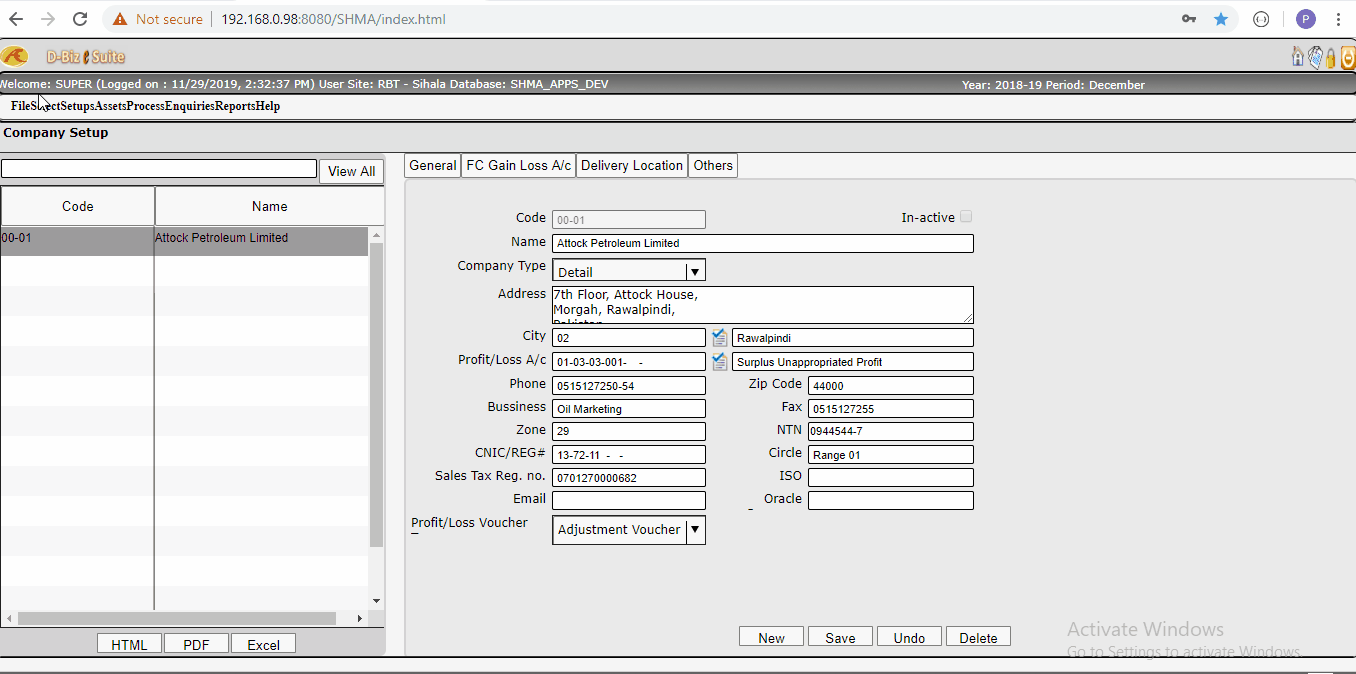Click list horizontal scrollbar right arrow
The width and height of the screenshot is (1356, 674).
[x=361, y=619]
